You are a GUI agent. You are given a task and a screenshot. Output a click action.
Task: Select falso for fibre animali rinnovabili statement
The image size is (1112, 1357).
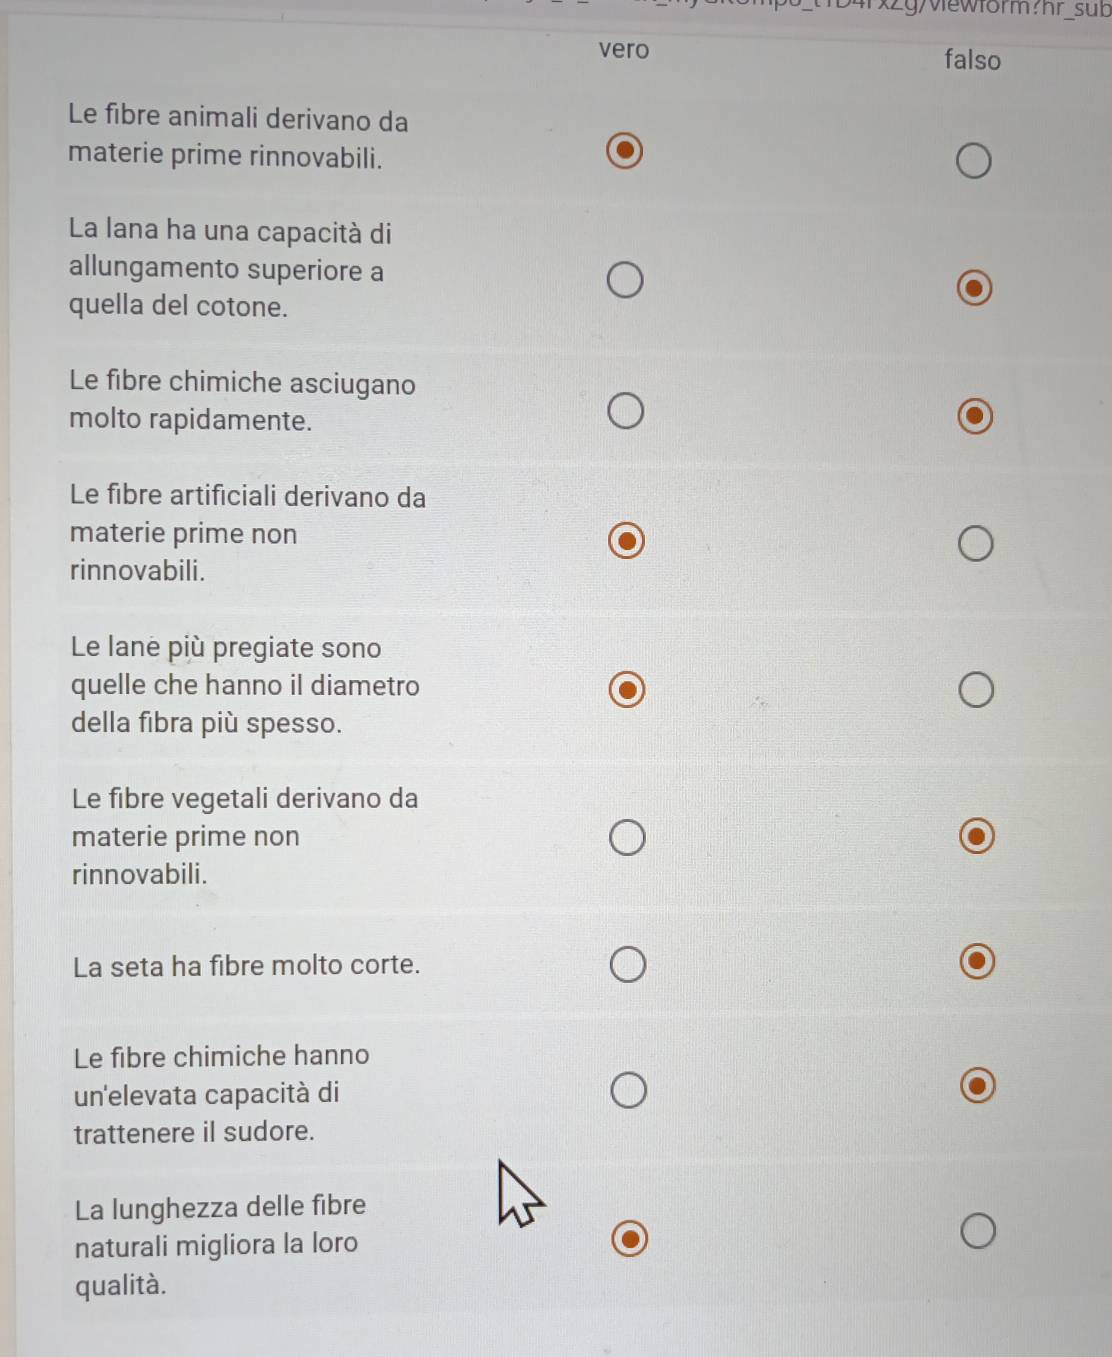point(974,161)
